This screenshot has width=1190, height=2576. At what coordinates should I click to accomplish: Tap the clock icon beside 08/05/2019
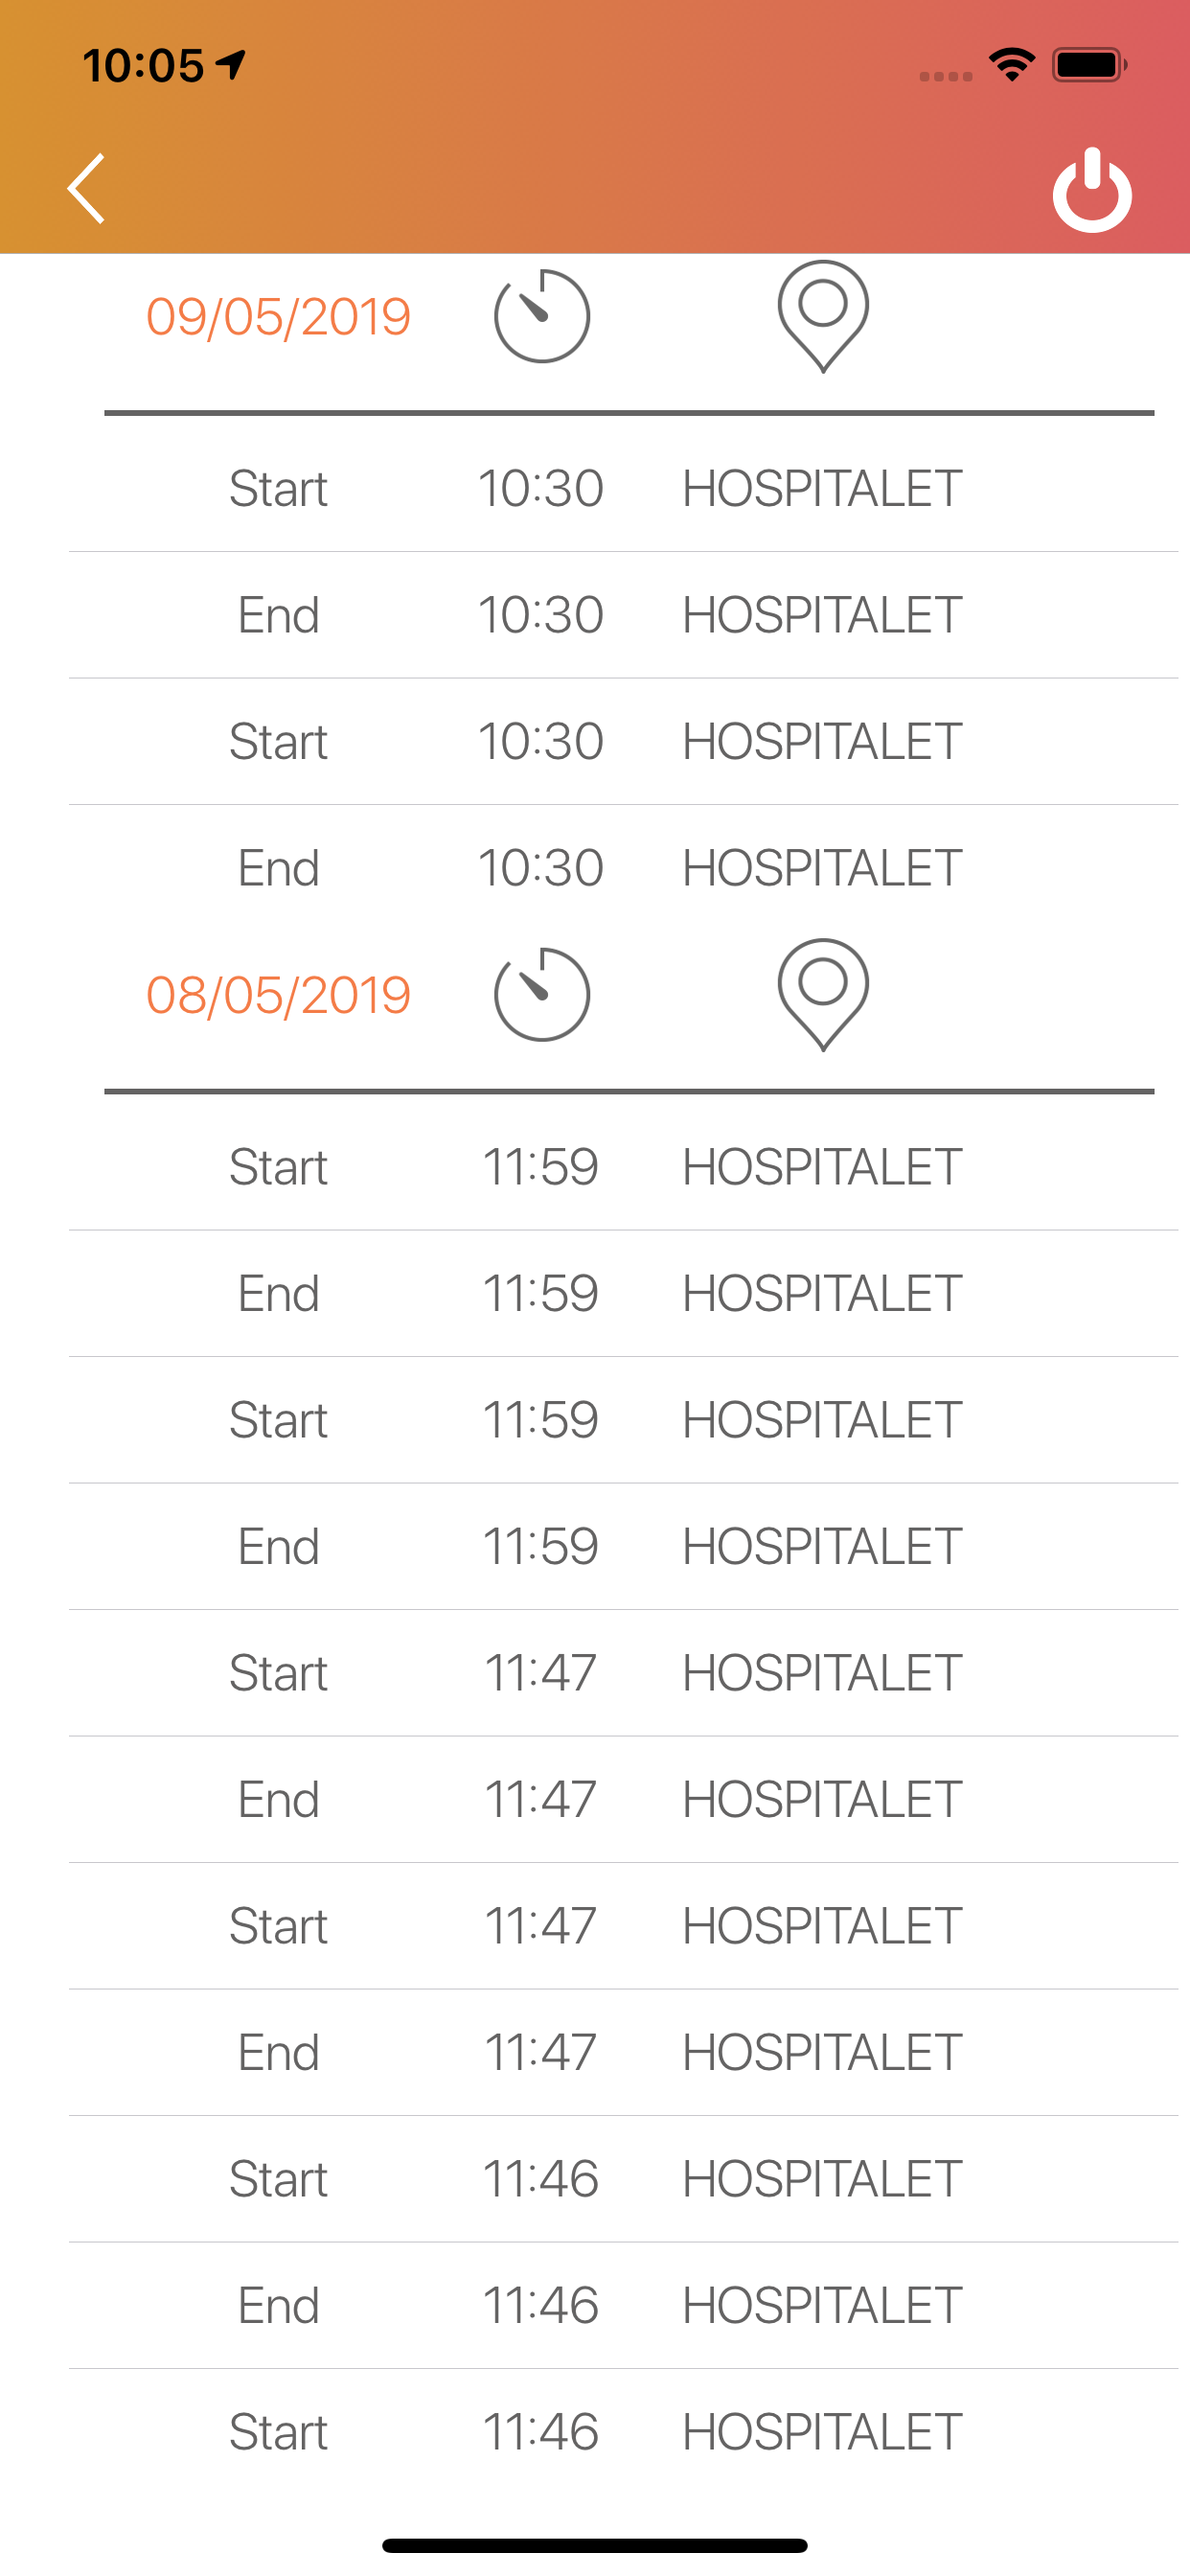pos(542,994)
